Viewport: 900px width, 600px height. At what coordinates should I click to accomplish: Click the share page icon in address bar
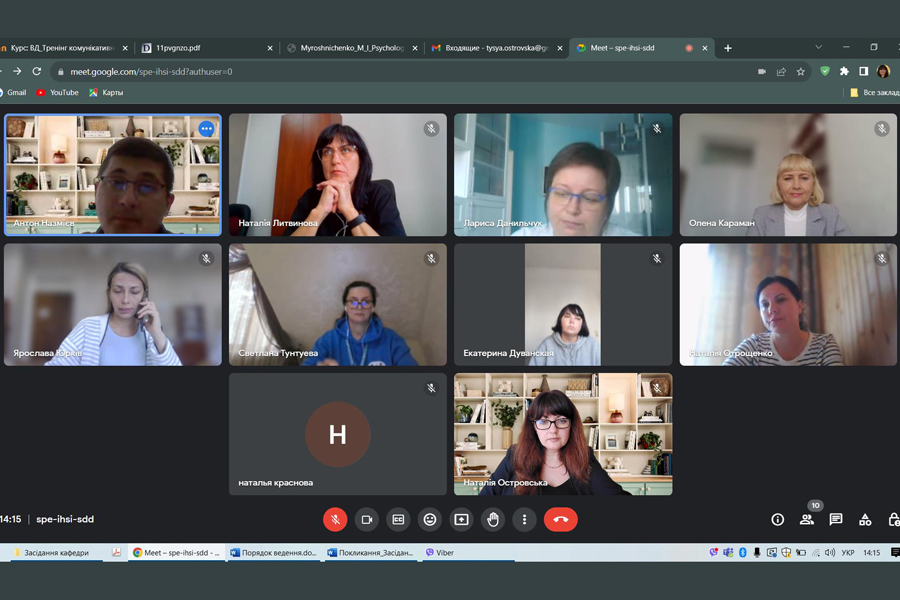pos(781,72)
